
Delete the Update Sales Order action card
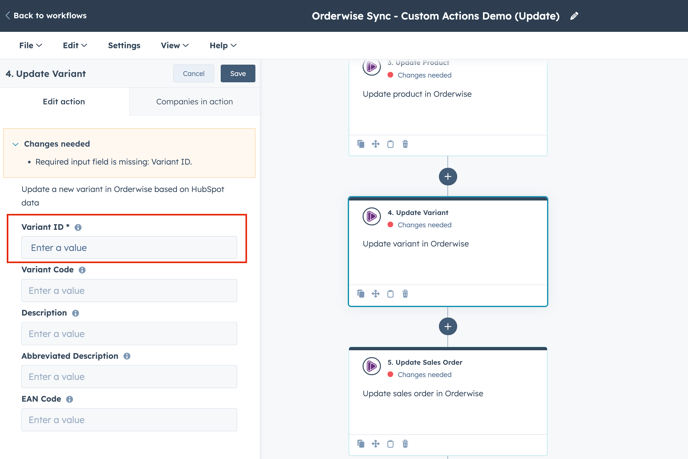(405, 444)
